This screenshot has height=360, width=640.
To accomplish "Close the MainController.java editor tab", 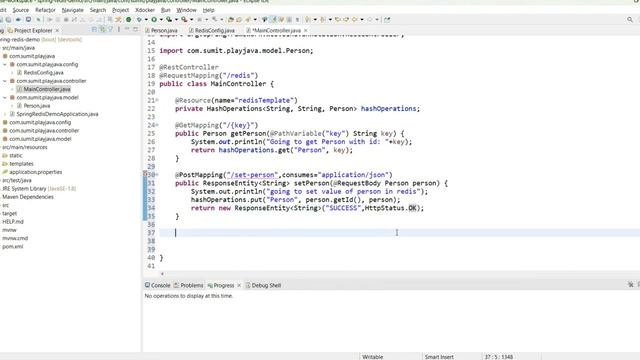I will (306, 30).
